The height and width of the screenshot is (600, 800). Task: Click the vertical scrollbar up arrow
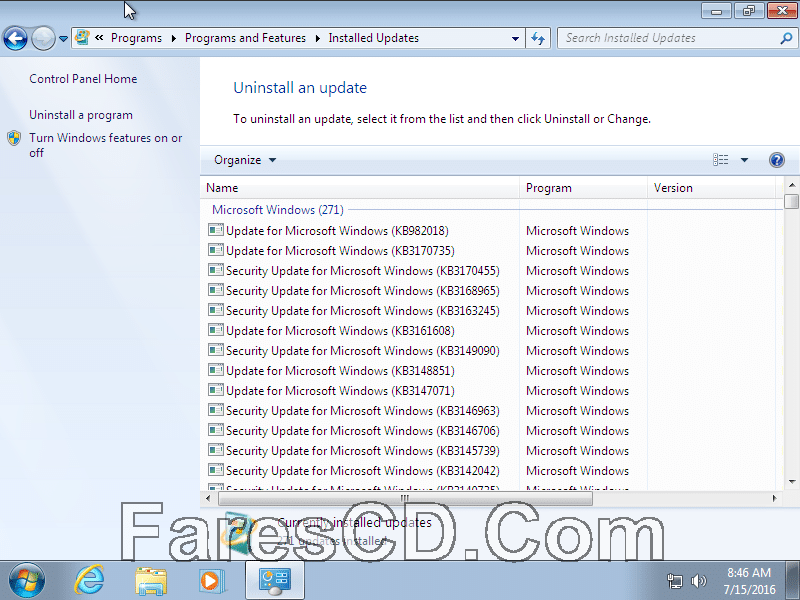point(792,185)
